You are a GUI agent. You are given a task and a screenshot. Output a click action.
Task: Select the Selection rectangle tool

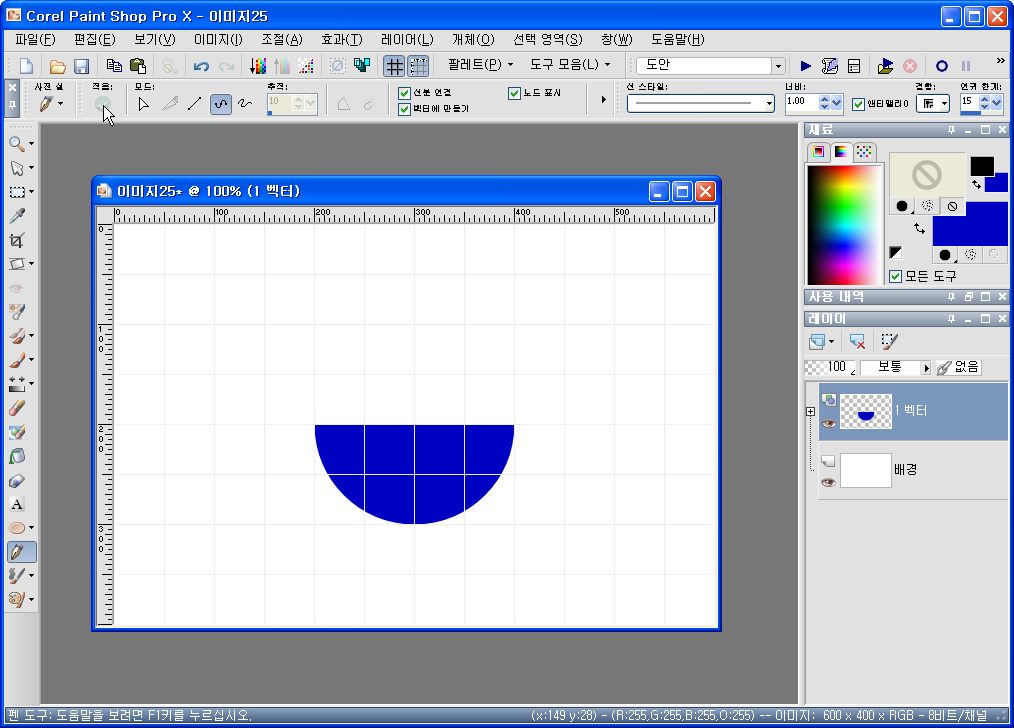[17, 192]
